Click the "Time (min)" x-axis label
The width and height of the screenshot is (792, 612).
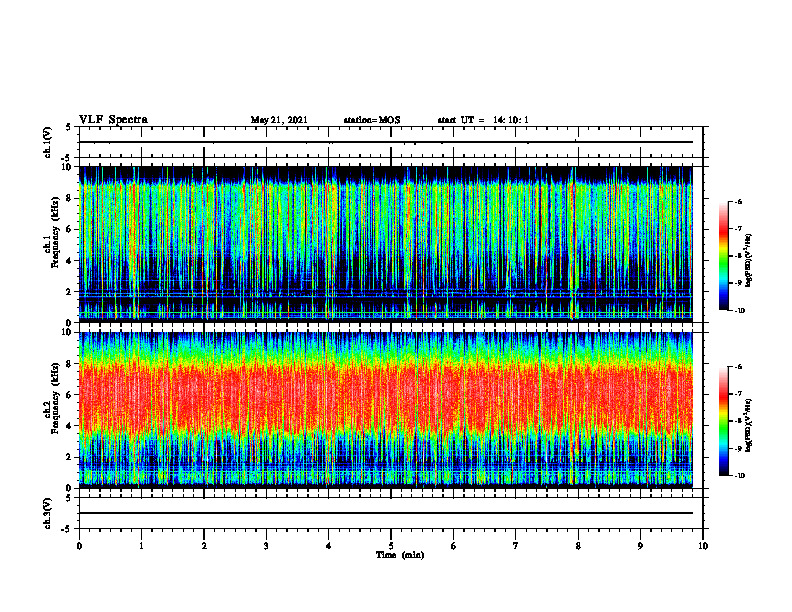(400, 555)
